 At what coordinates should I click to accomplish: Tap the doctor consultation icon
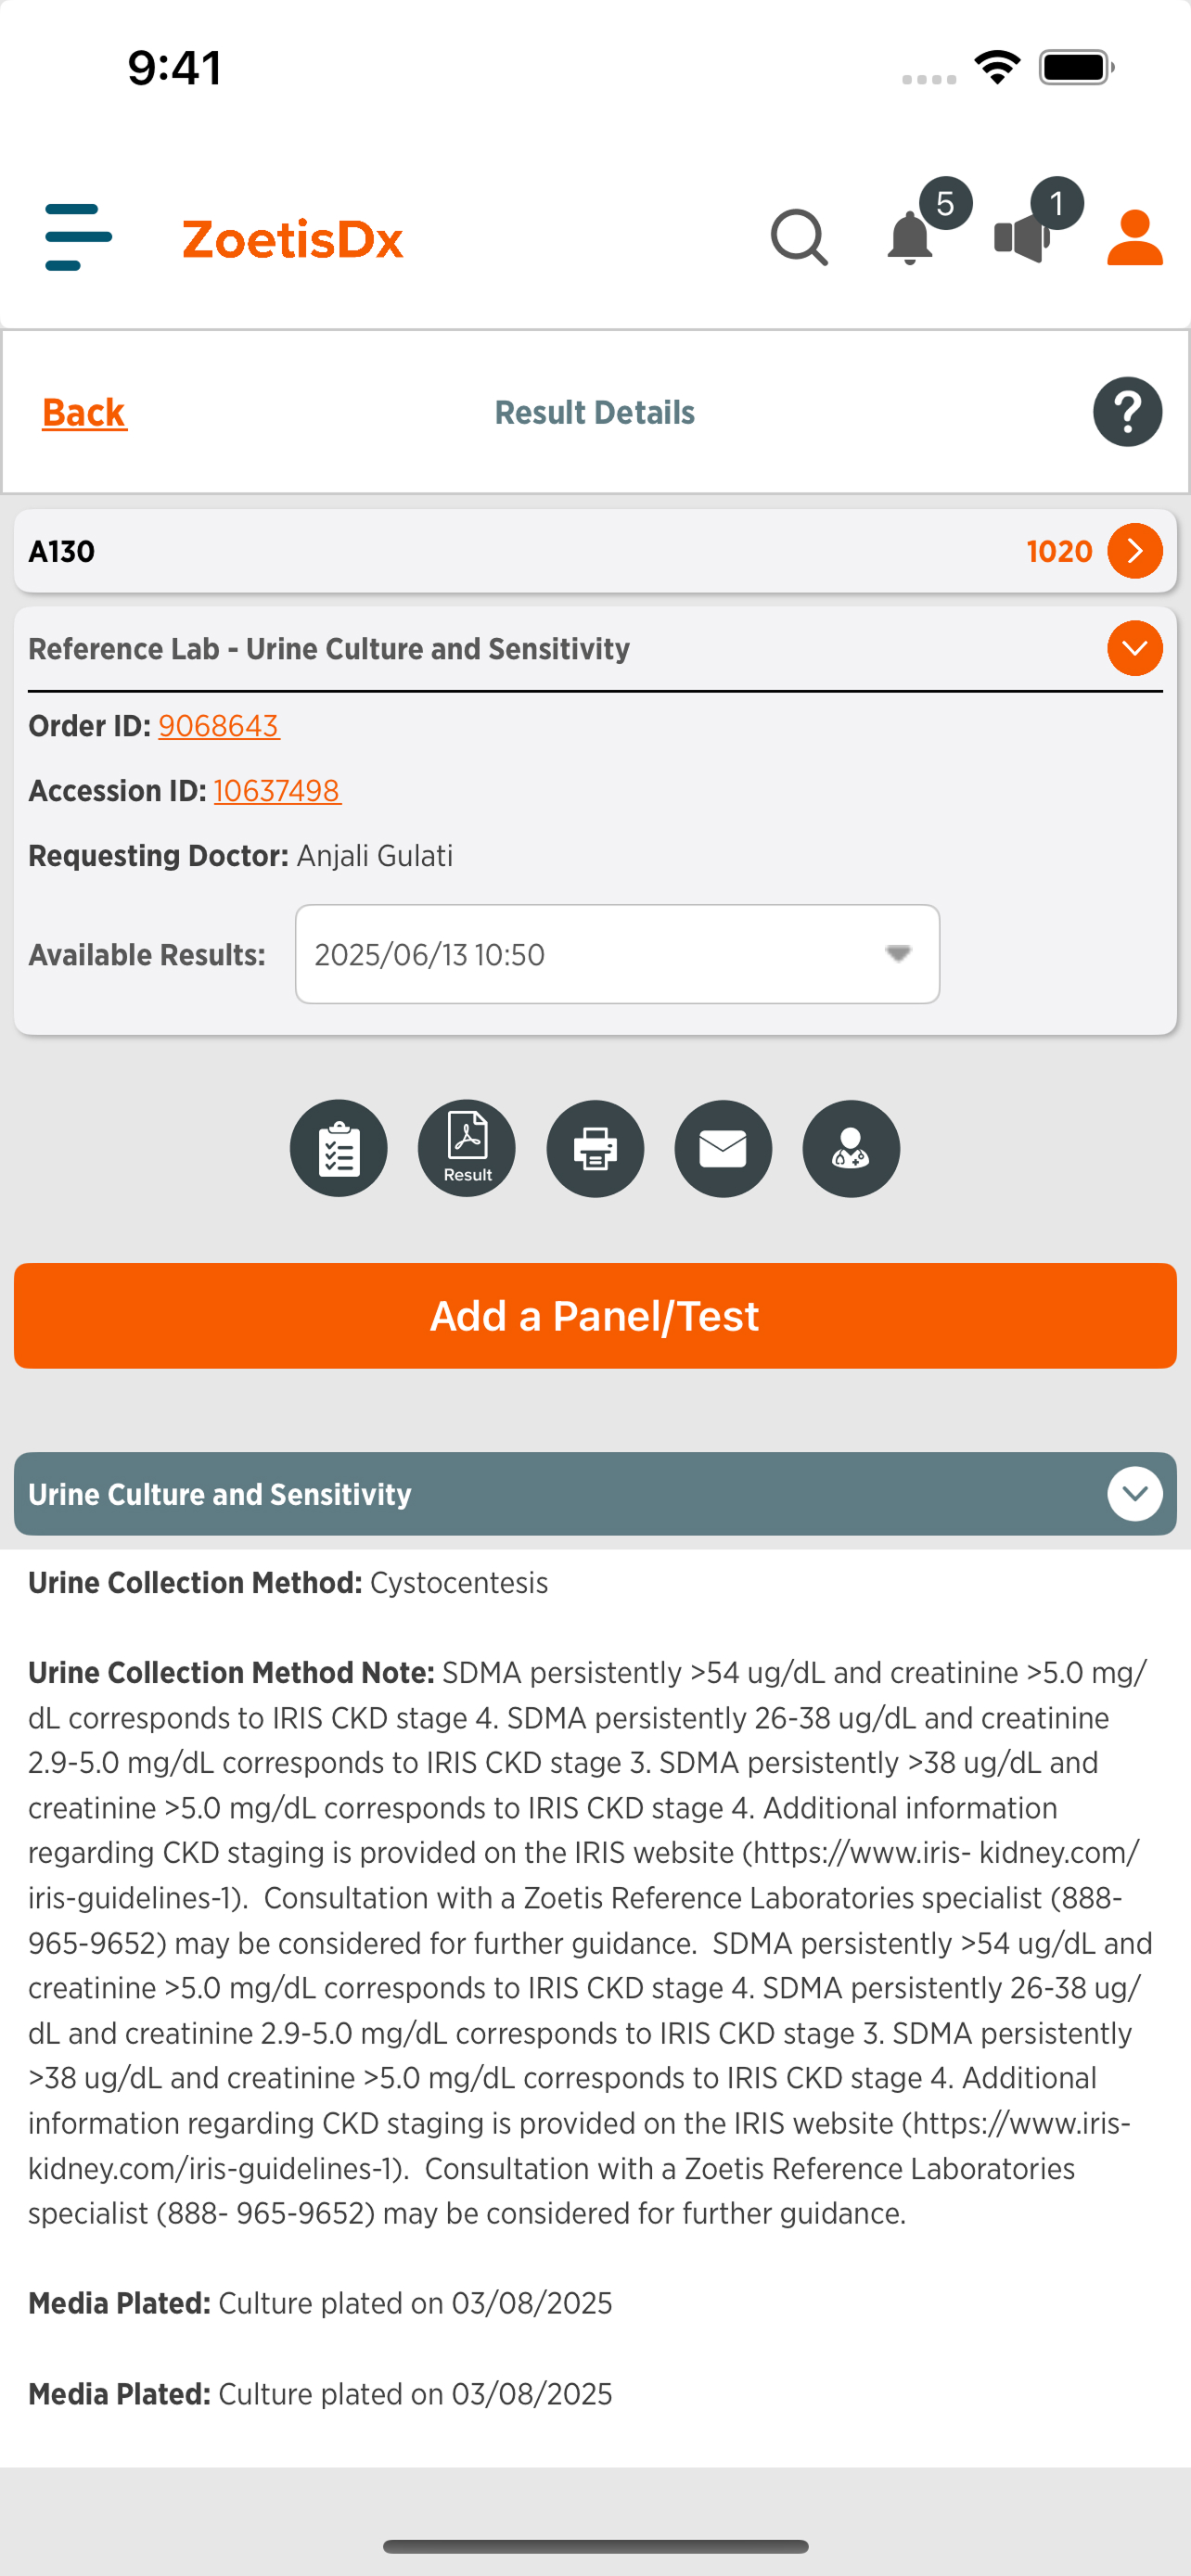tap(851, 1148)
